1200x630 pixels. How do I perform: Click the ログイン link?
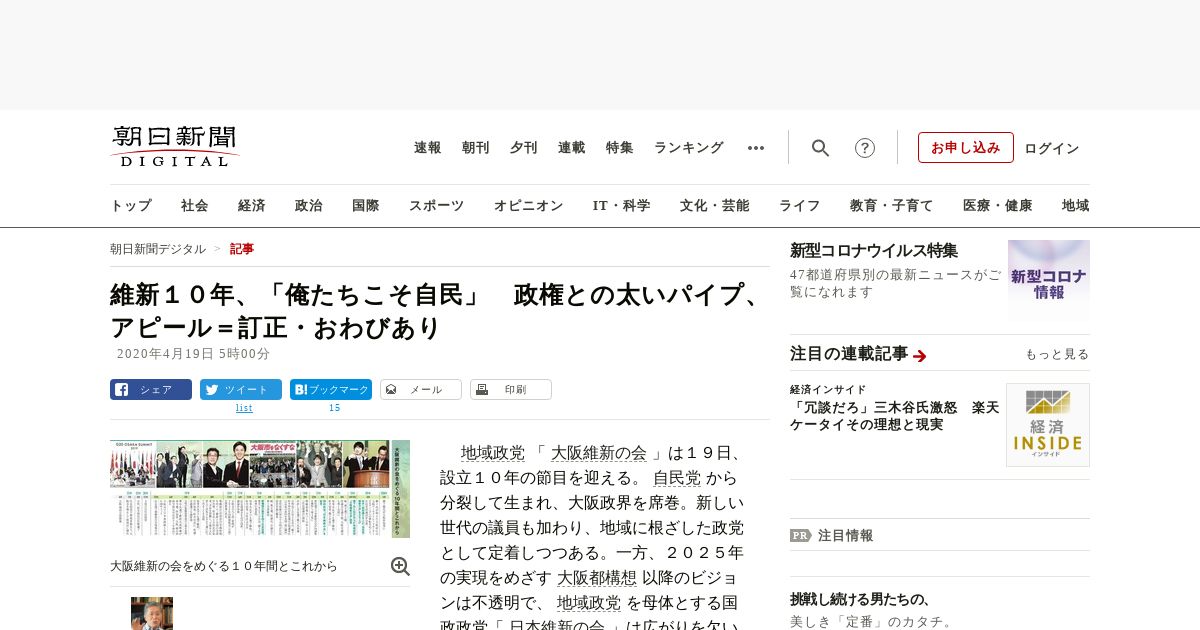tap(1052, 148)
